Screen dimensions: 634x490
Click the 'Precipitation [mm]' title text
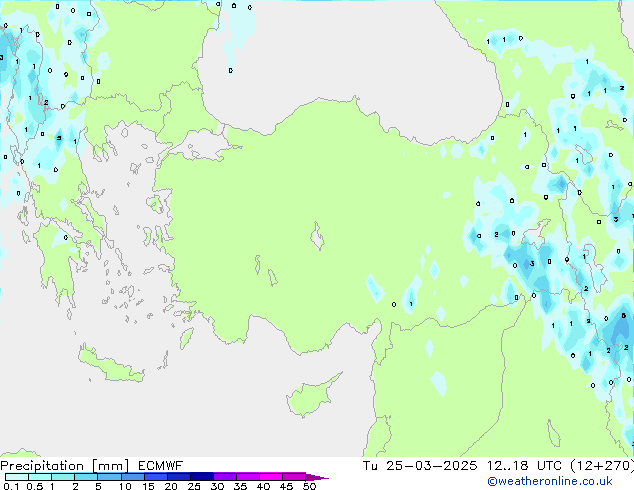(65, 466)
